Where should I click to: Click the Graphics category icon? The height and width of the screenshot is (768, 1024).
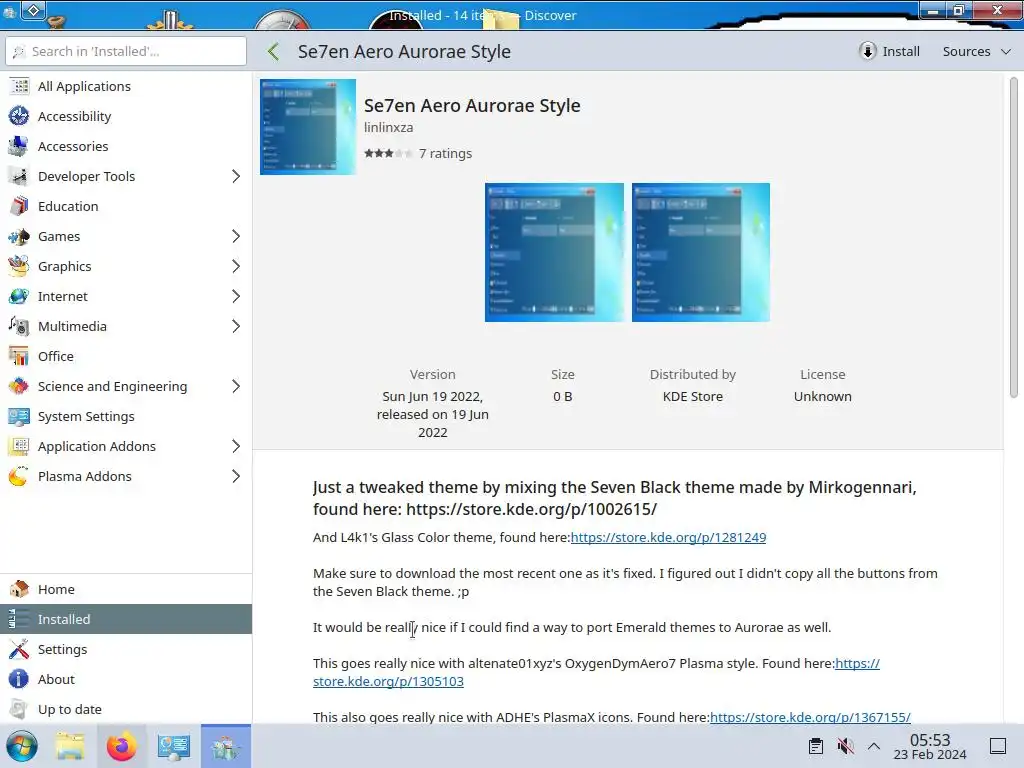pos(19,266)
